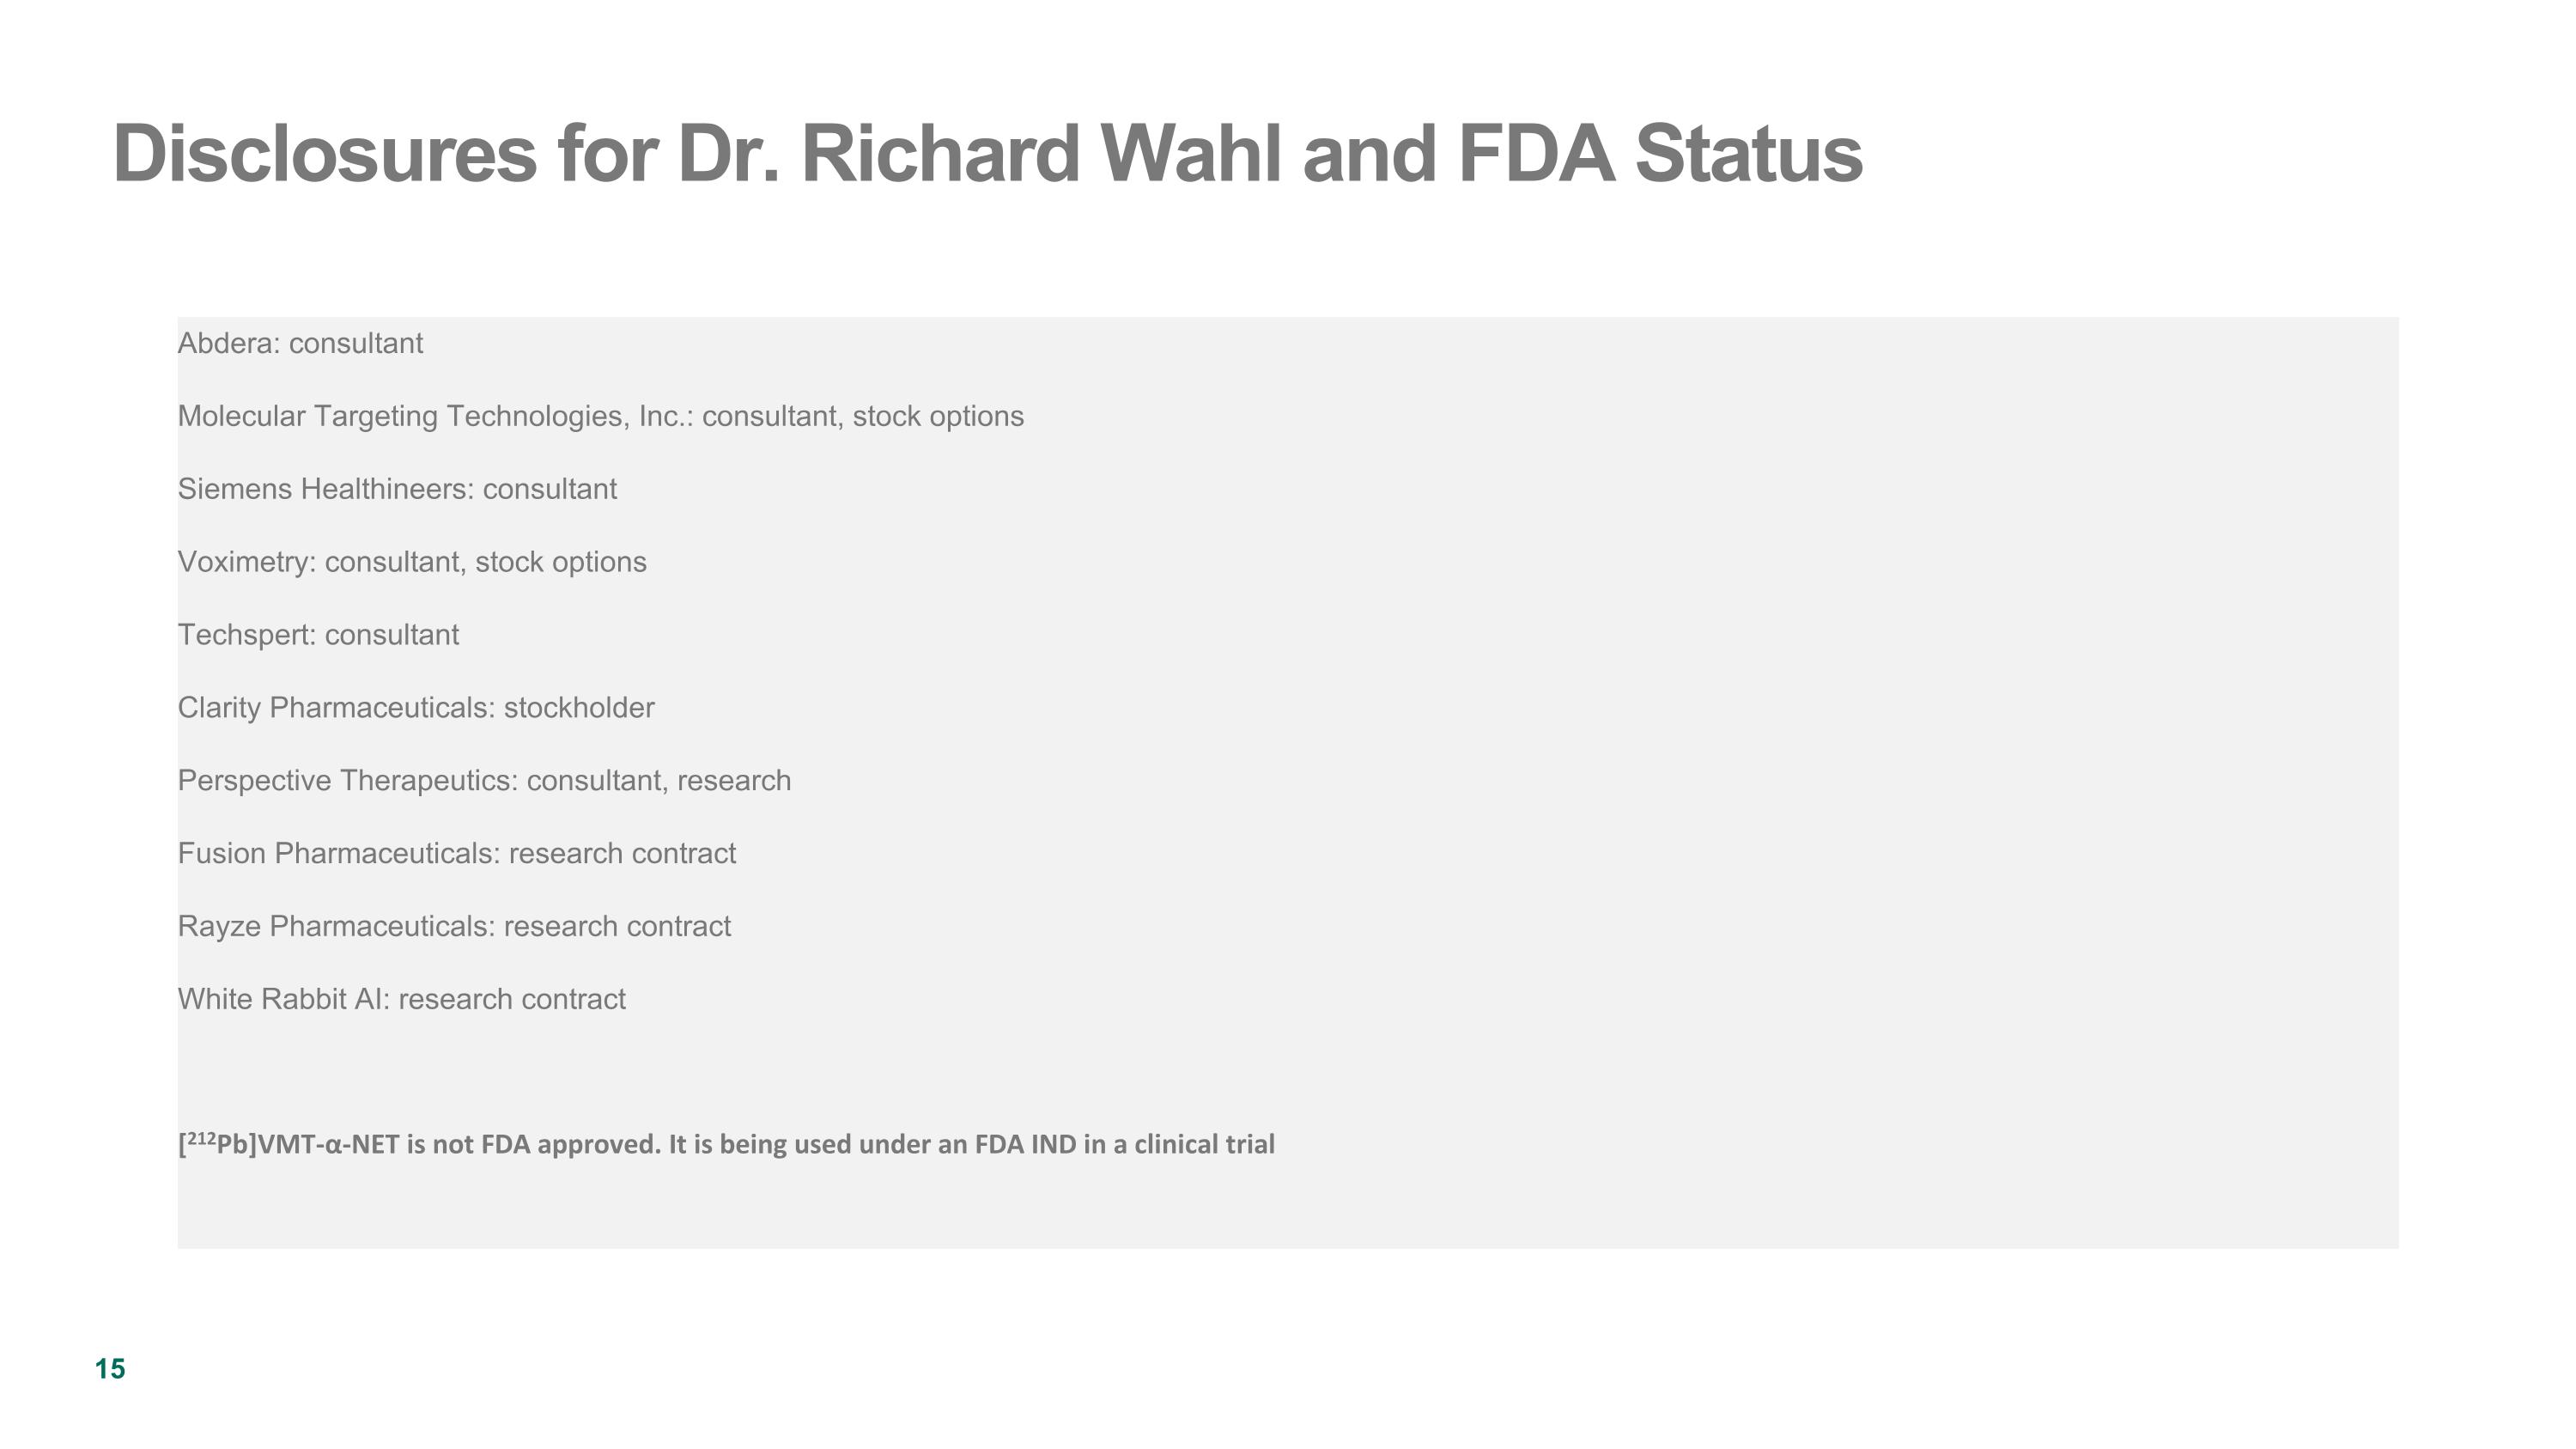2576x1449 pixels.
Task: Select the Perspective Therapeutics disclosure entry
Action: coord(484,781)
